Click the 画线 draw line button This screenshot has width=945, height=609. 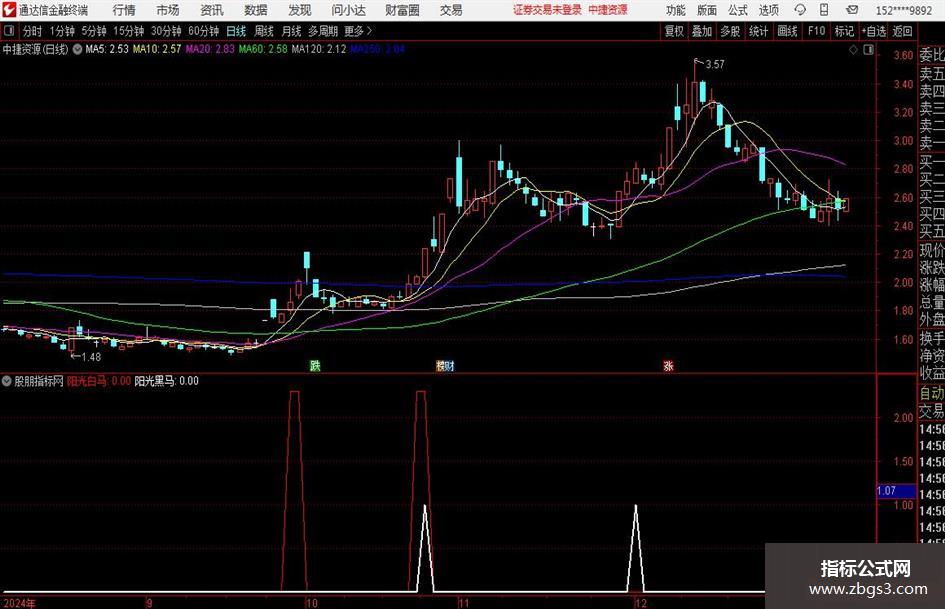(x=787, y=31)
